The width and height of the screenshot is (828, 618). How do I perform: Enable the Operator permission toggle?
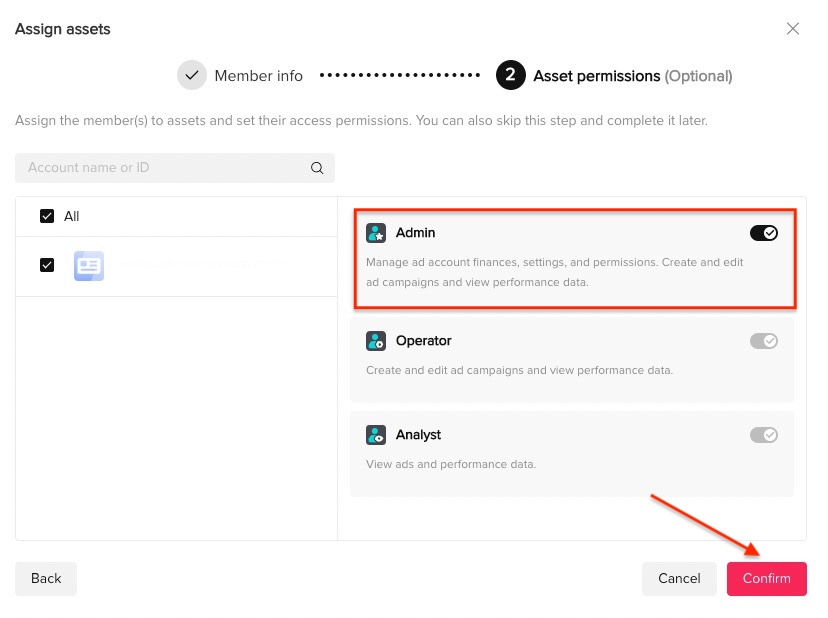coord(764,341)
